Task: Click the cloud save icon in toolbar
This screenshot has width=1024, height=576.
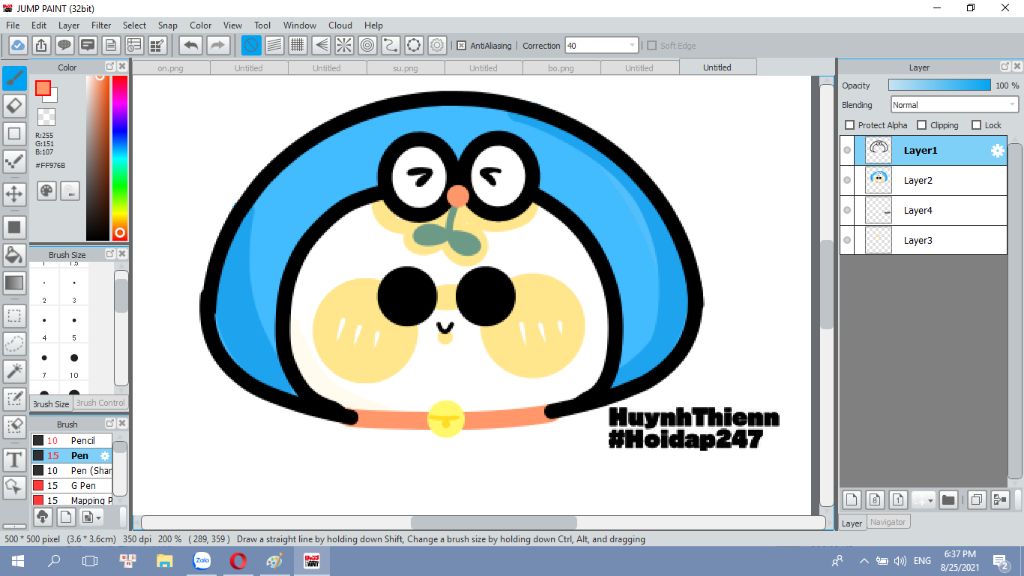Action: pyautogui.click(x=18, y=45)
